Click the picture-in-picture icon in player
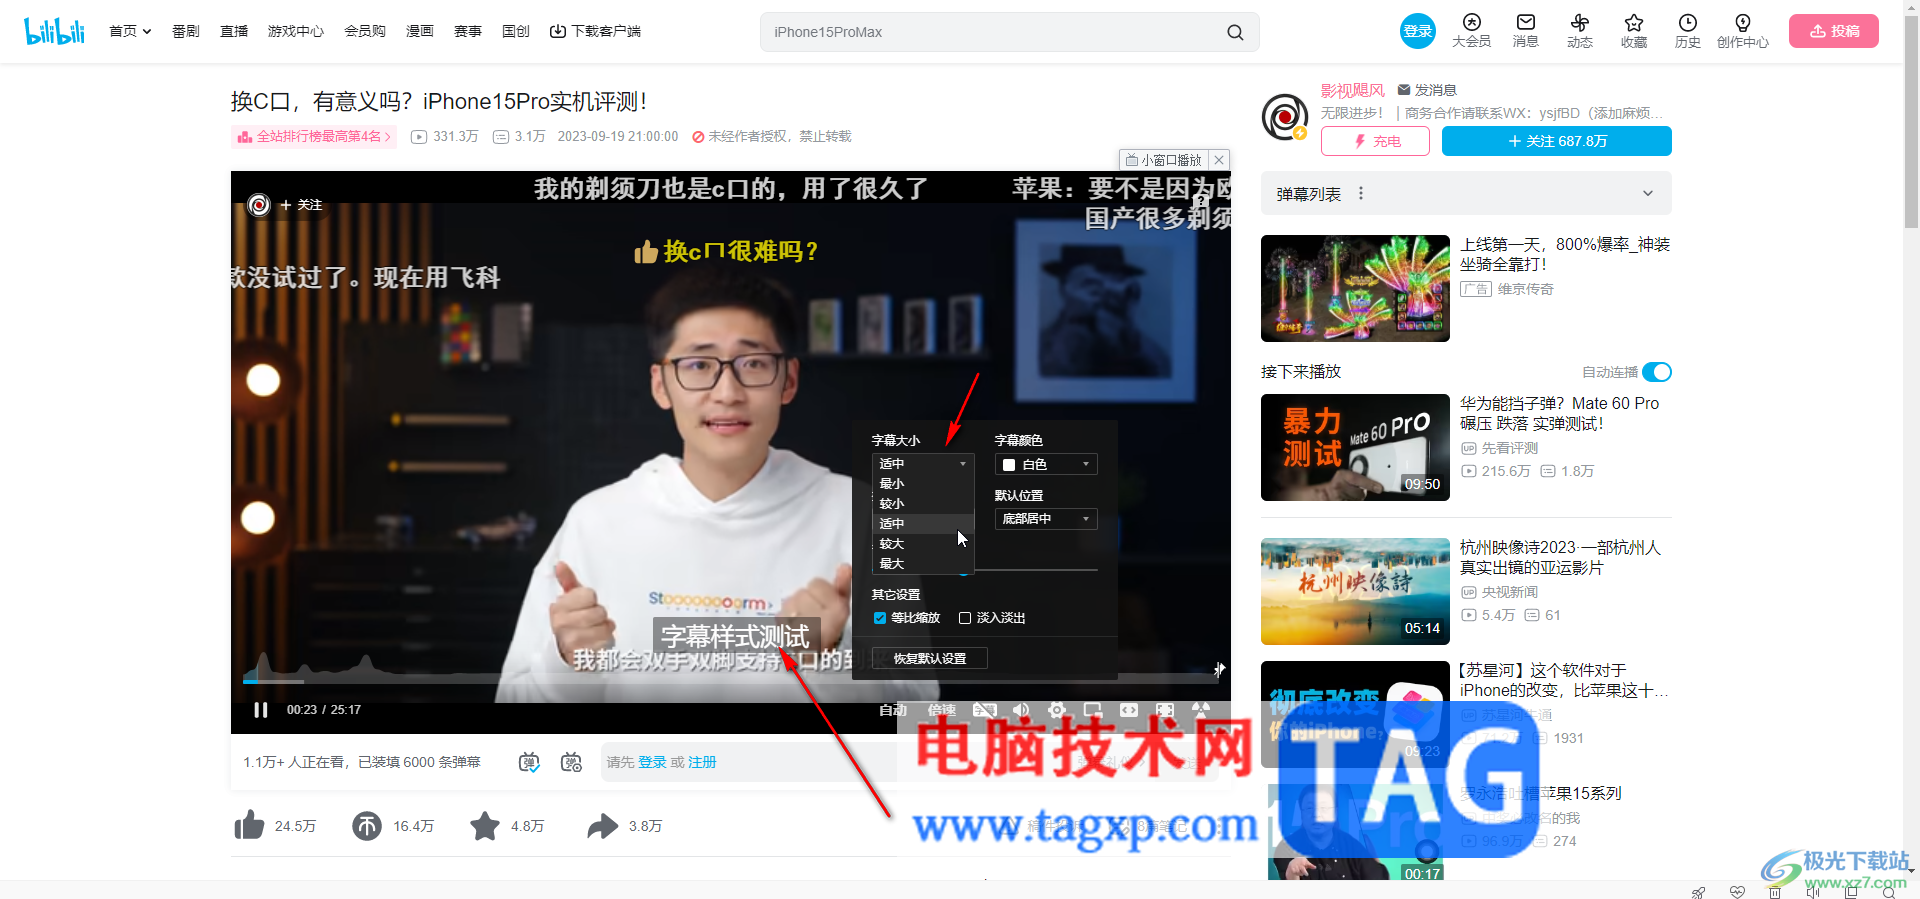The image size is (1920, 899). (x=1093, y=710)
